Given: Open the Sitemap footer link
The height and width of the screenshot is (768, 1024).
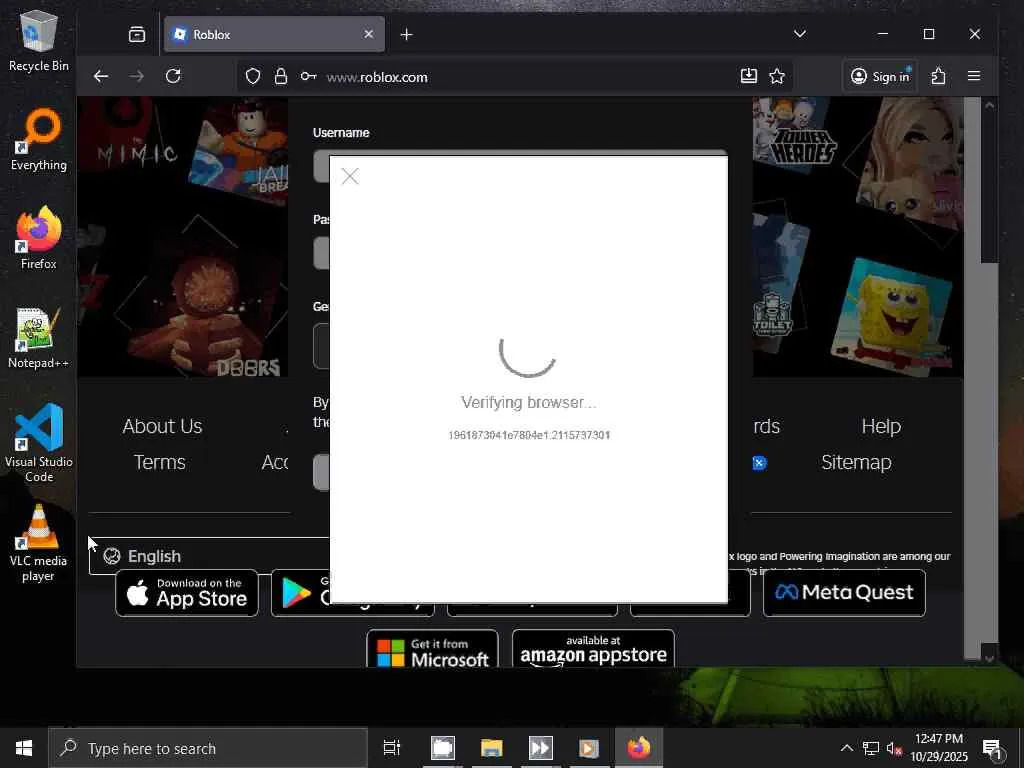Looking at the screenshot, I should click(x=856, y=462).
